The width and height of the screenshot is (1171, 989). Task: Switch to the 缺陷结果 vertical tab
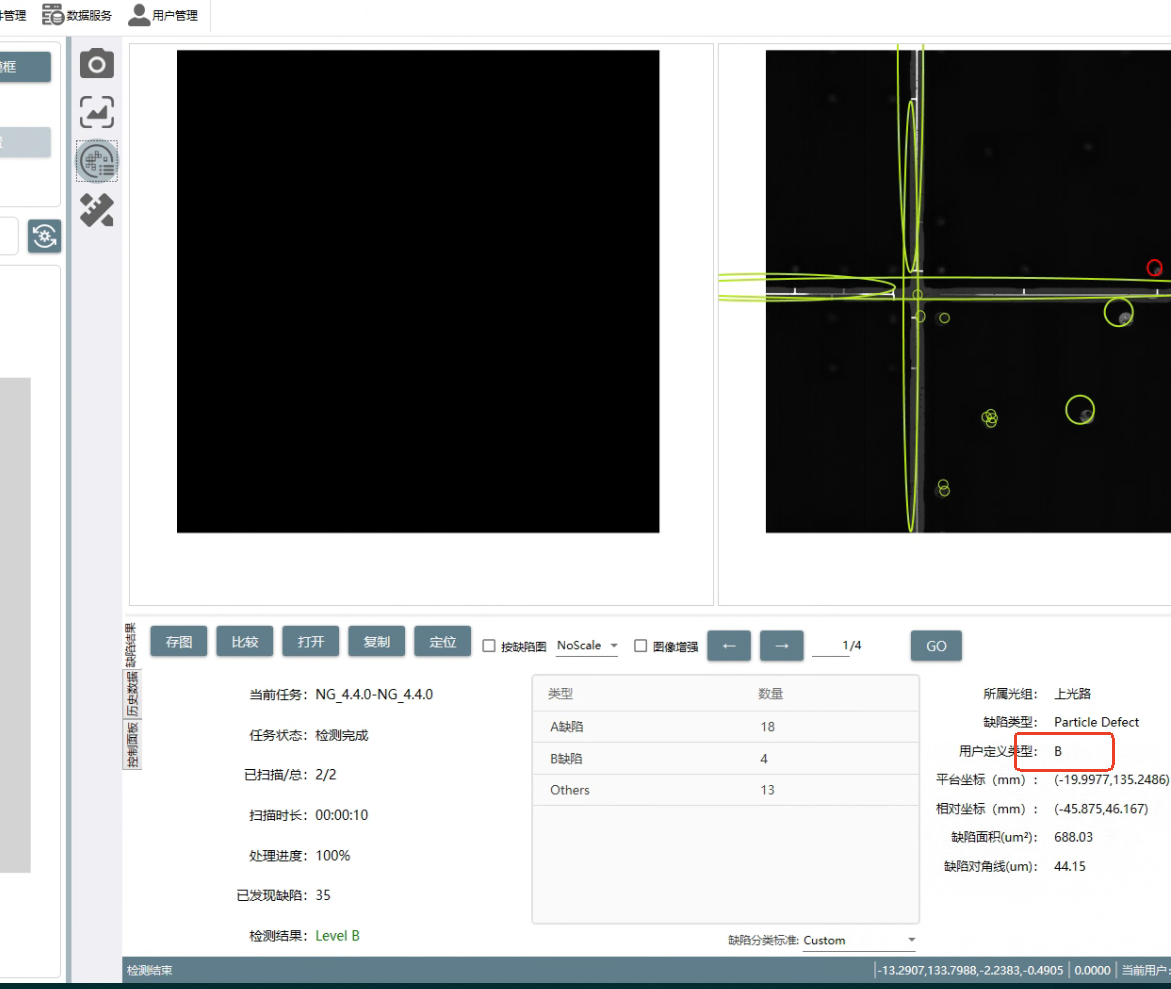coord(131,644)
